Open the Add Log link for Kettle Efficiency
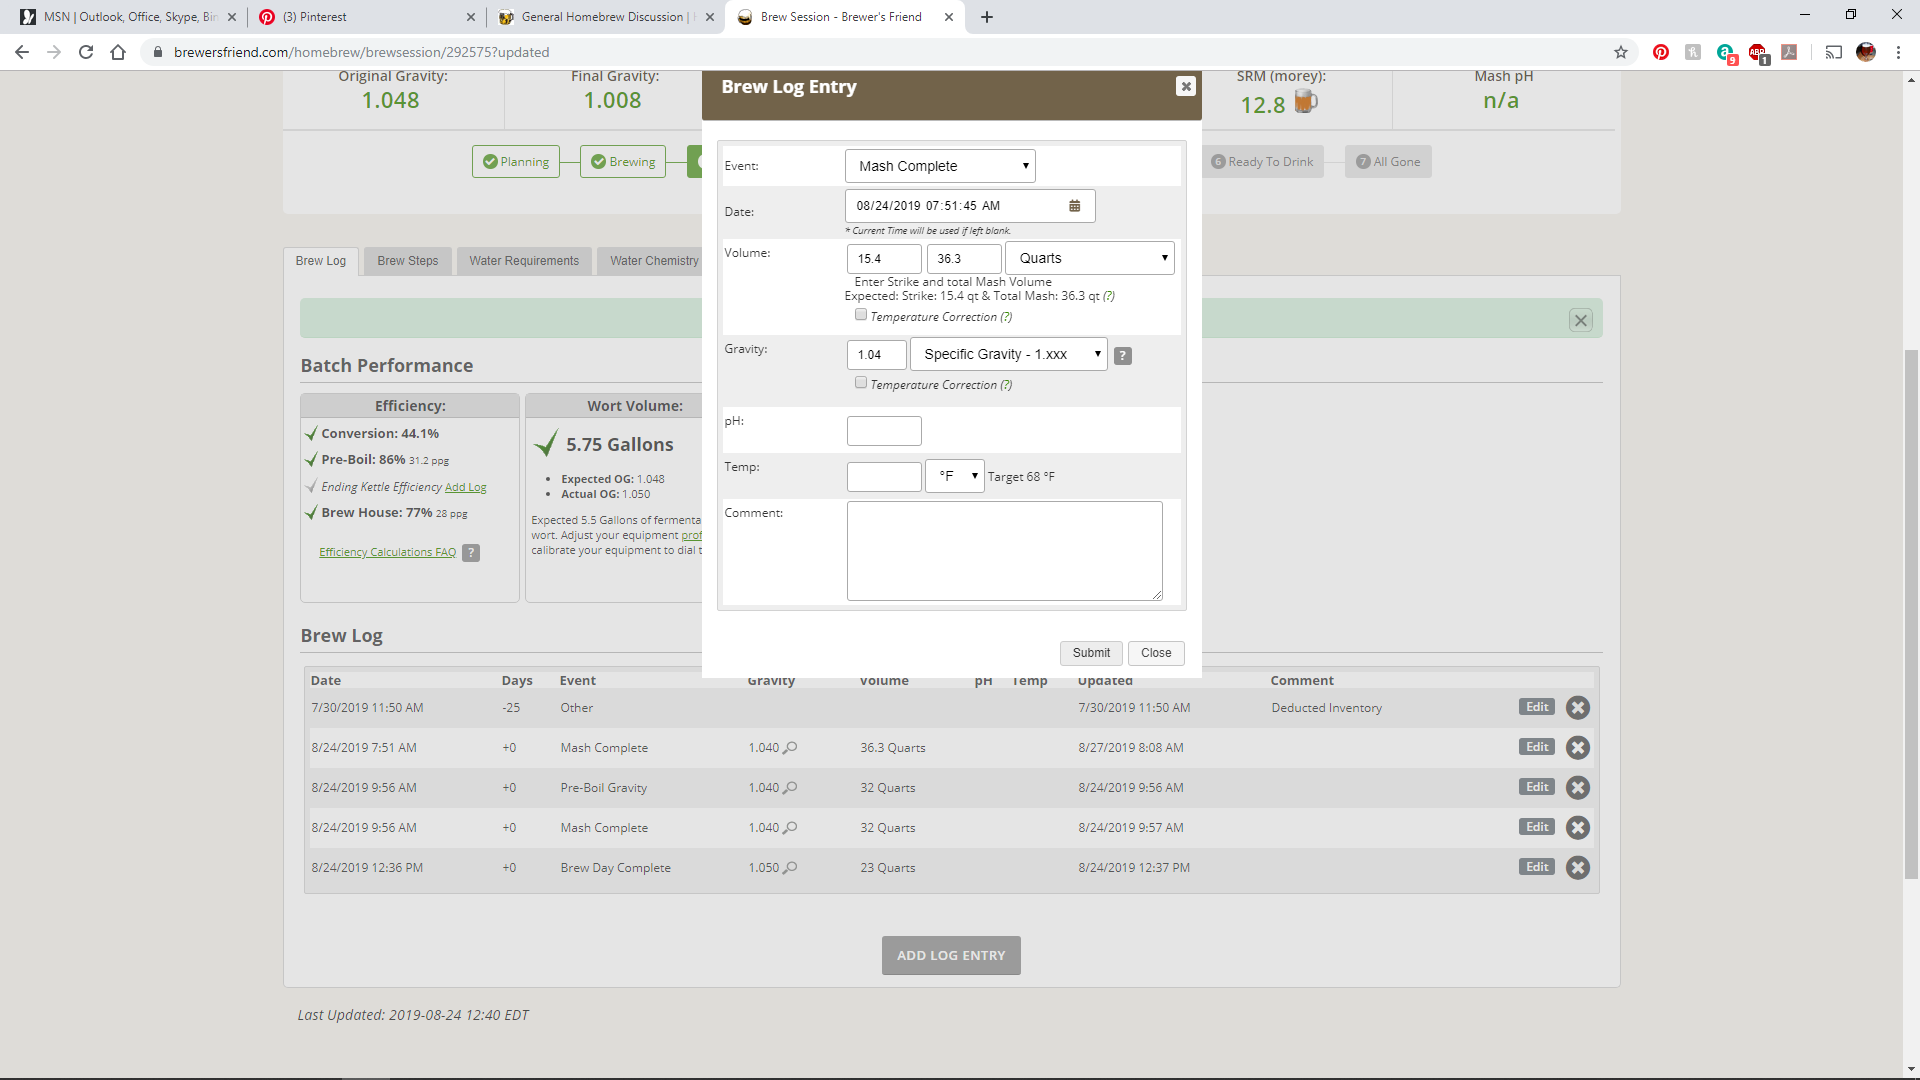 click(x=465, y=488)
